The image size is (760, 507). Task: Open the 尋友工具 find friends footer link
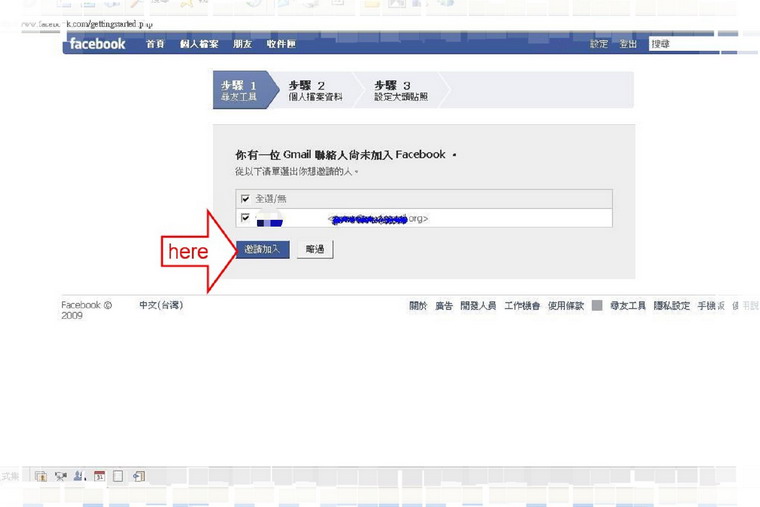point(628,305)
